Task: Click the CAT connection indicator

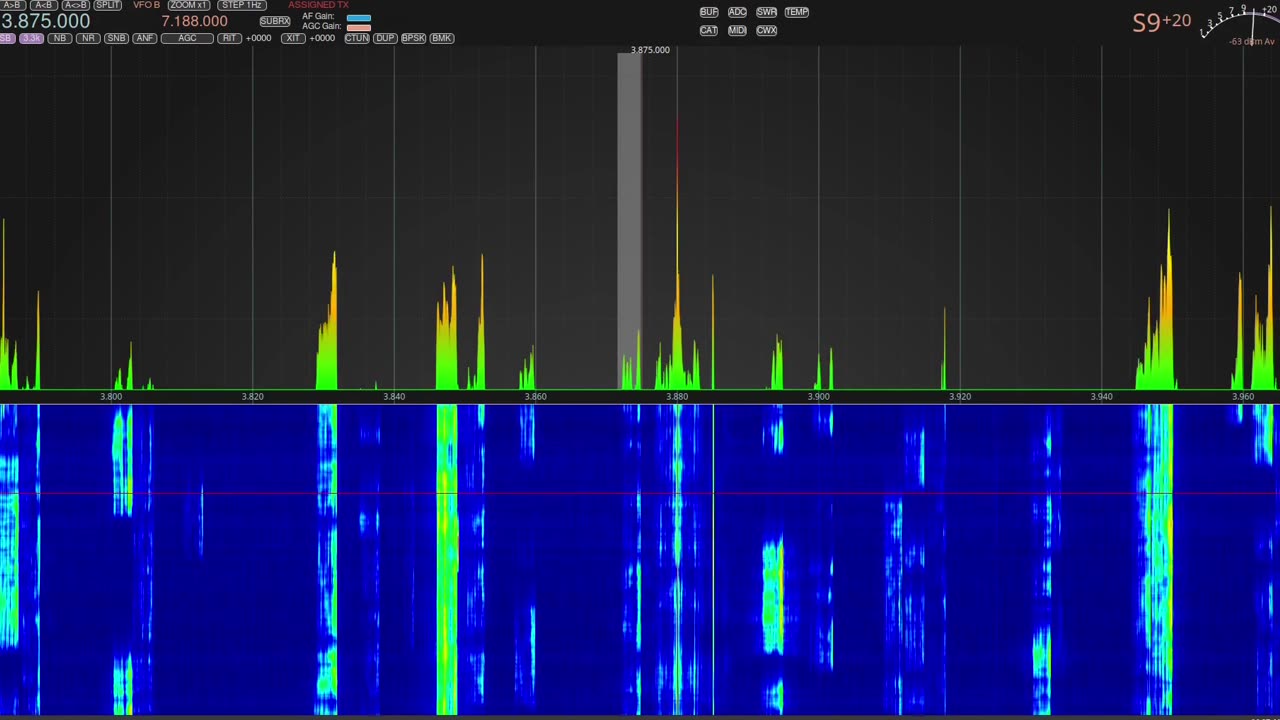Action: pos(709,30)
